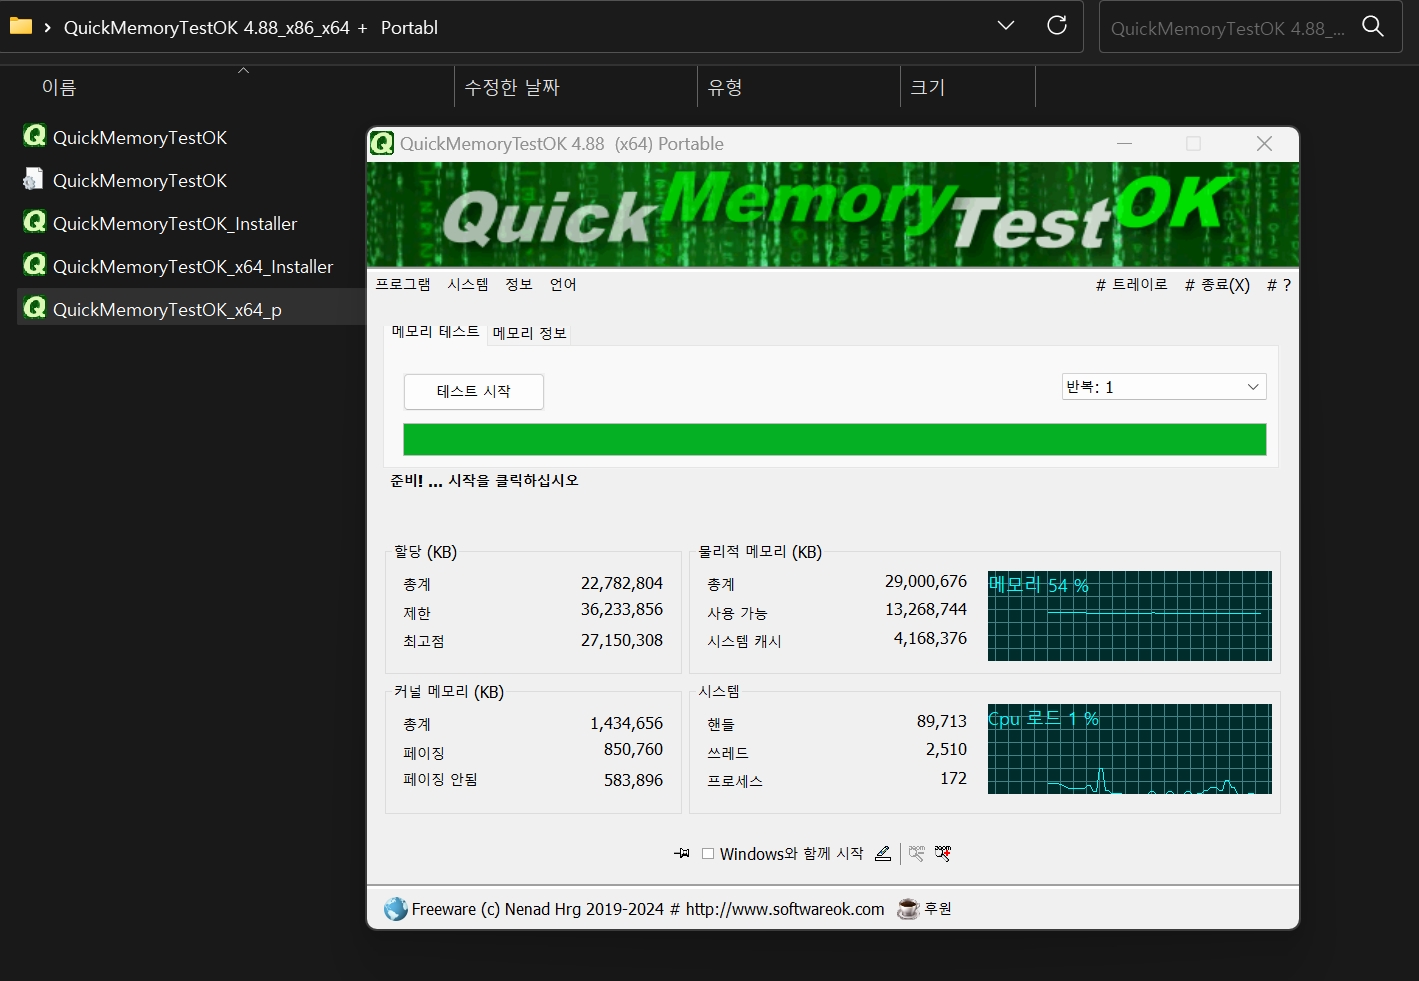Click the folder icon in Explorer address bar
This screenshot has width=1419, height=981.
click(20, 27)
